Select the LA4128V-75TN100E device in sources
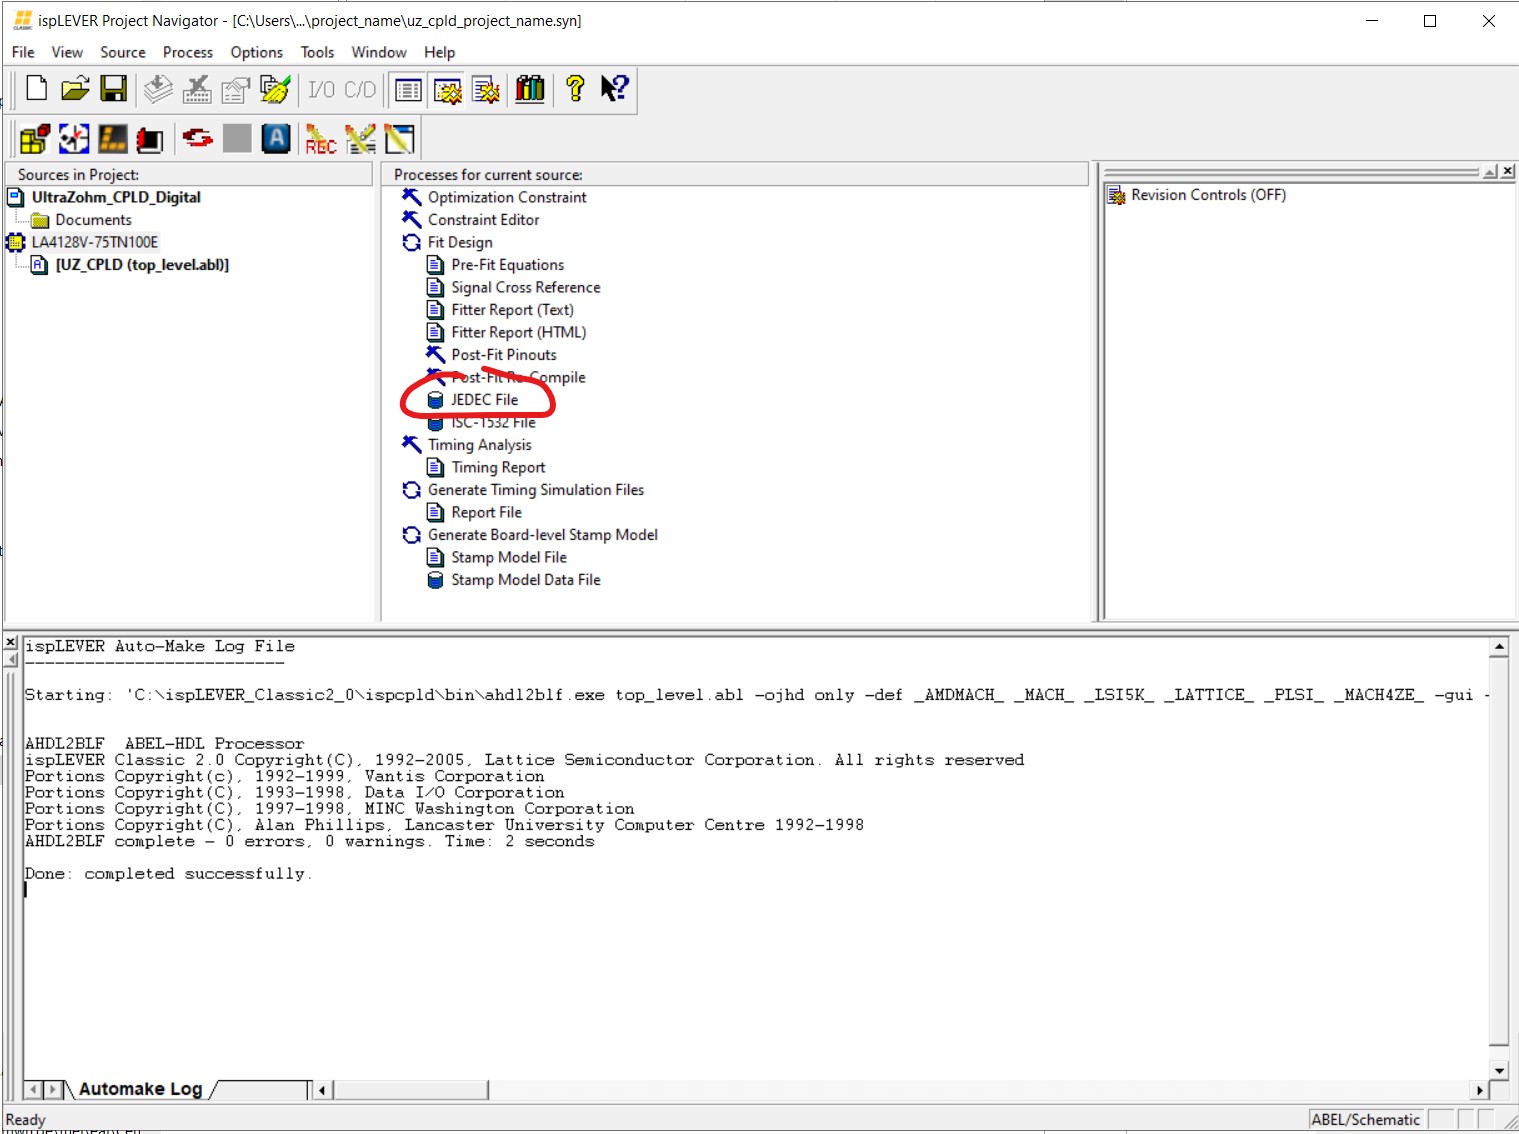Screen dimensions: 1519x1134 point(94,242)
